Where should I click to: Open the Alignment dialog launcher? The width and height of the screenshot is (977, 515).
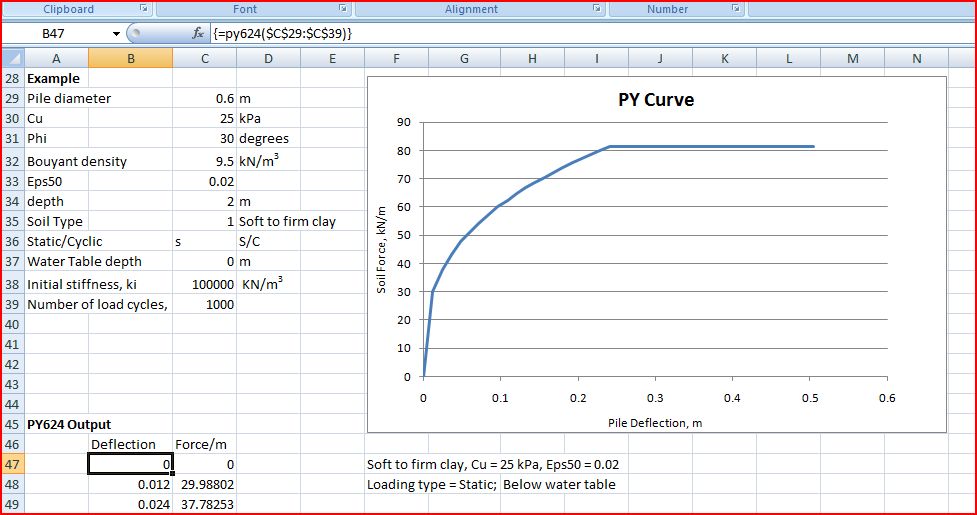pyautogui.click(x=598, y=9)
